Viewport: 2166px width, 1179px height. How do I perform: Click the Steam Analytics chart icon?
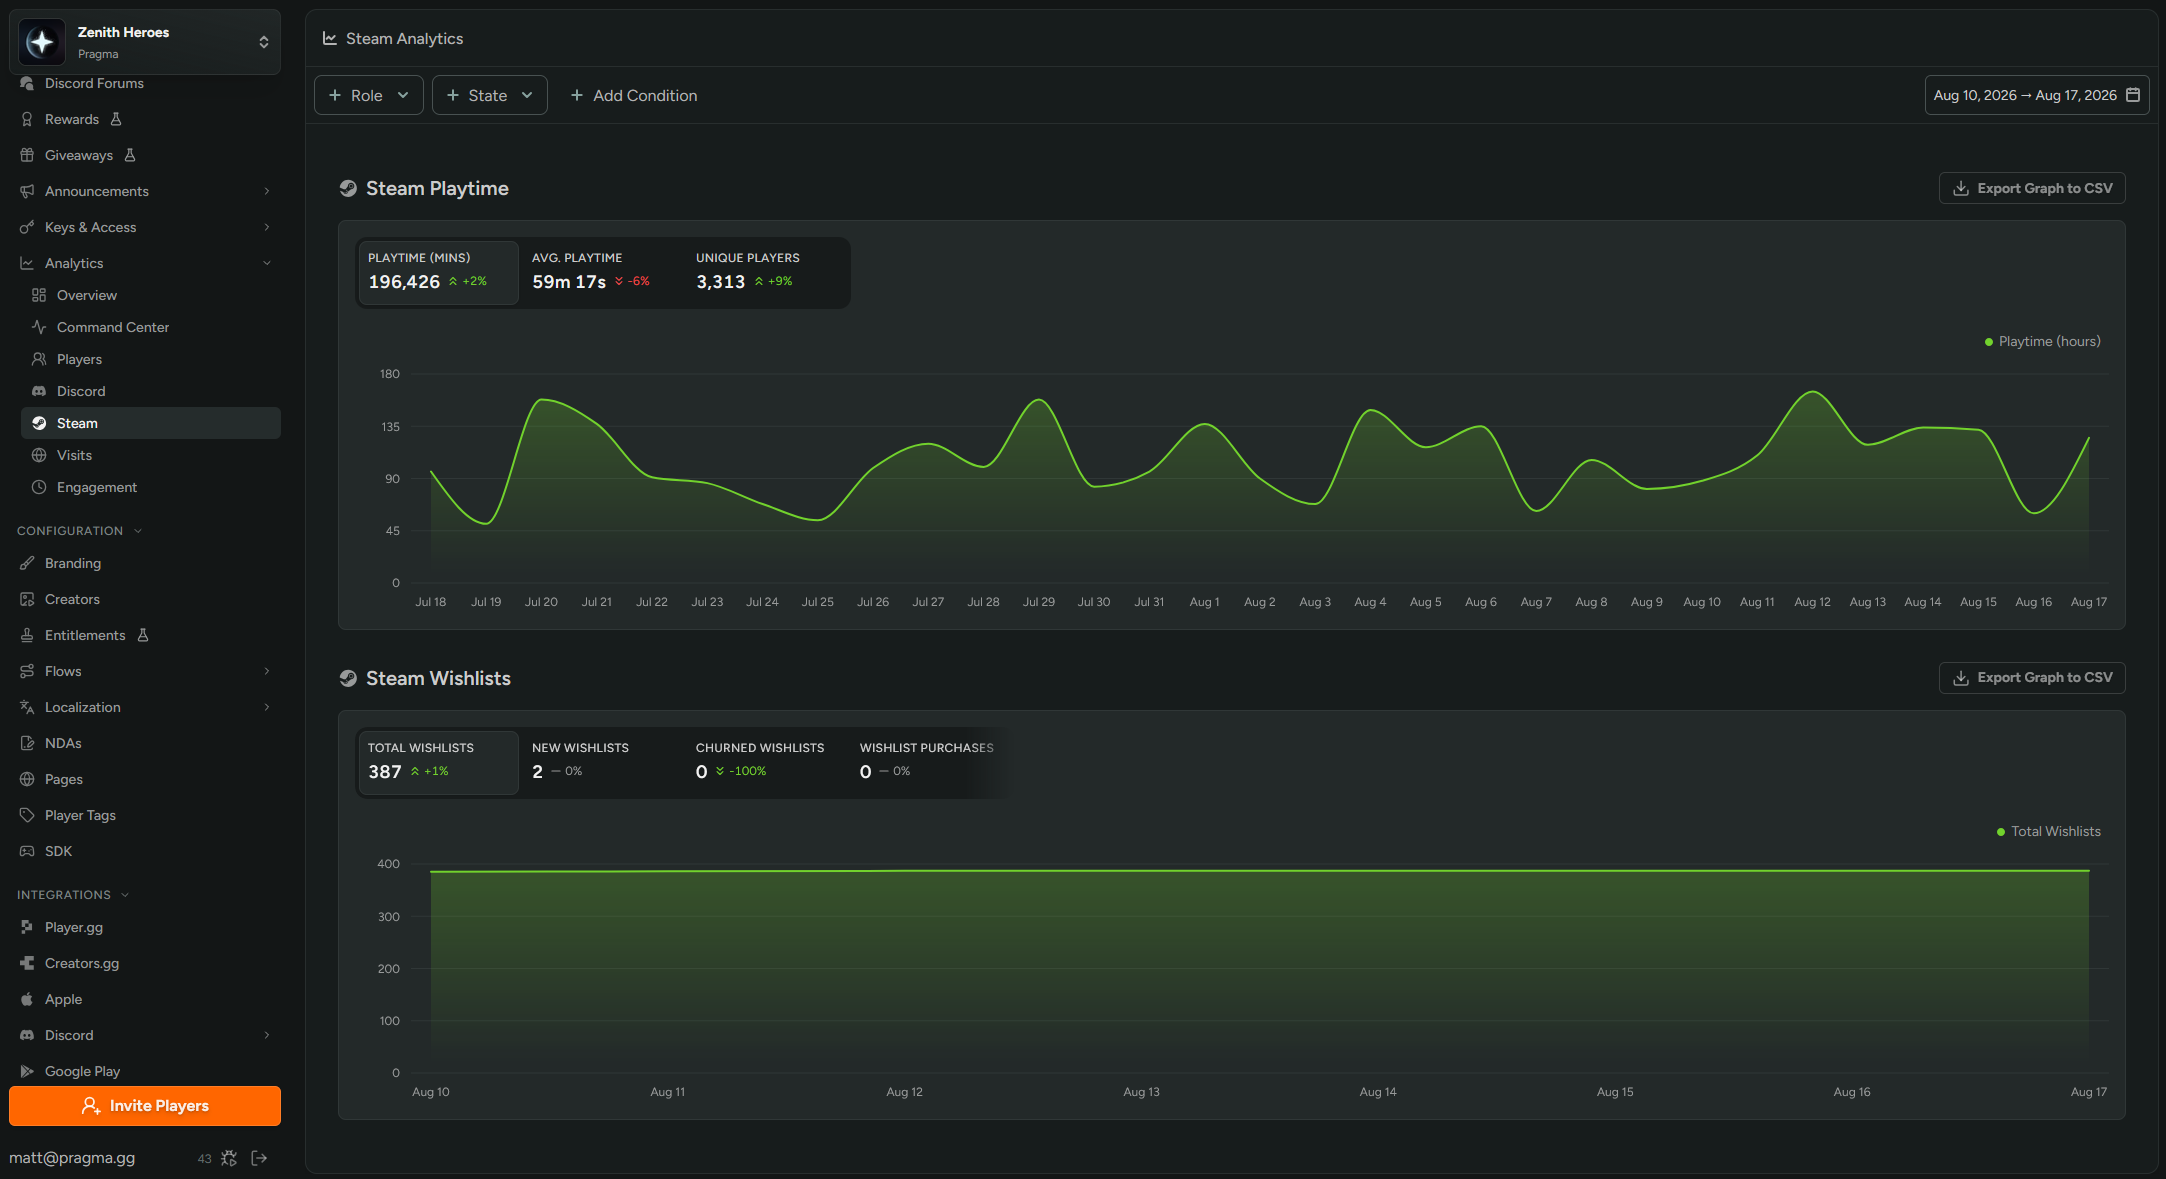pyautogui.click(x=329, y=38)
